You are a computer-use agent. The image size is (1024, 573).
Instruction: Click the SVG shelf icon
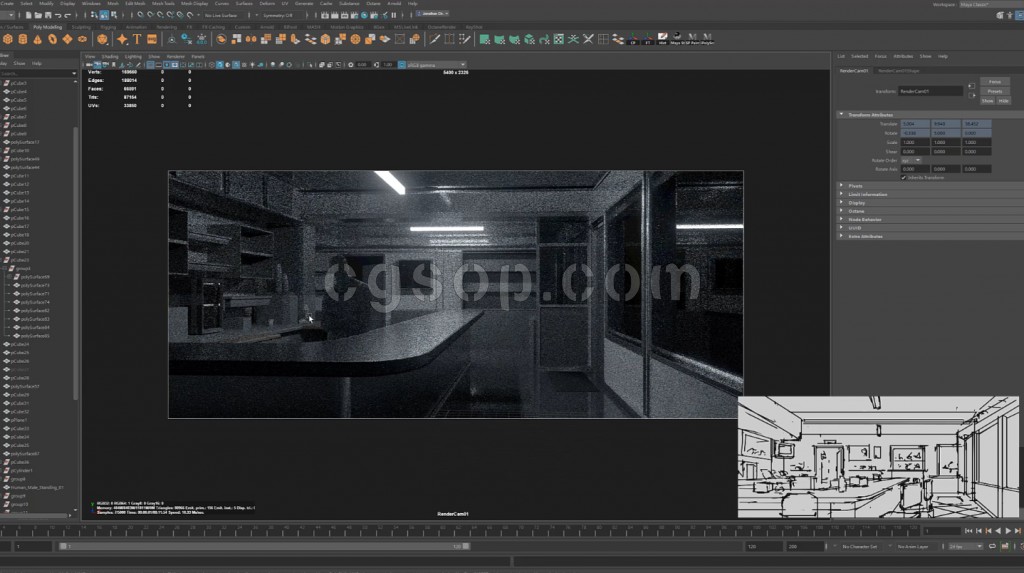tap(152, 40)
